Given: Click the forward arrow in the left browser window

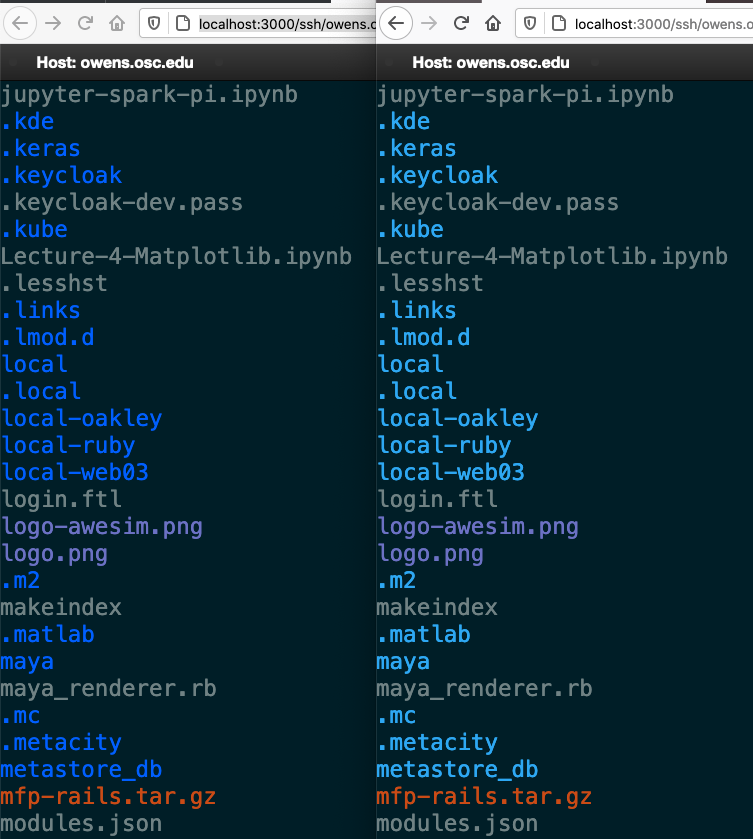Looking at the screenshot, I should (x=53, y=22).
